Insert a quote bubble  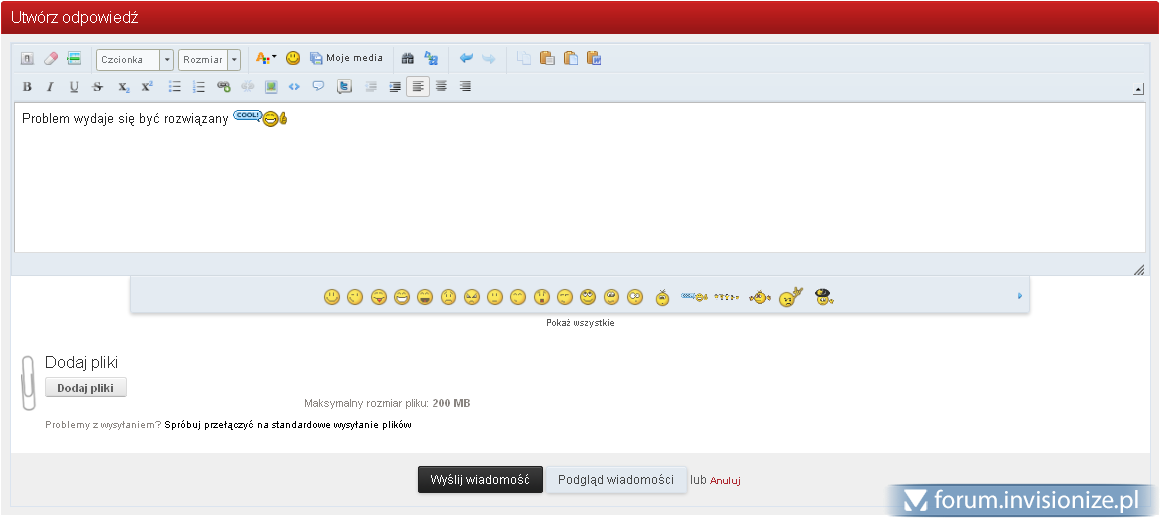click(x=318, y=87)
